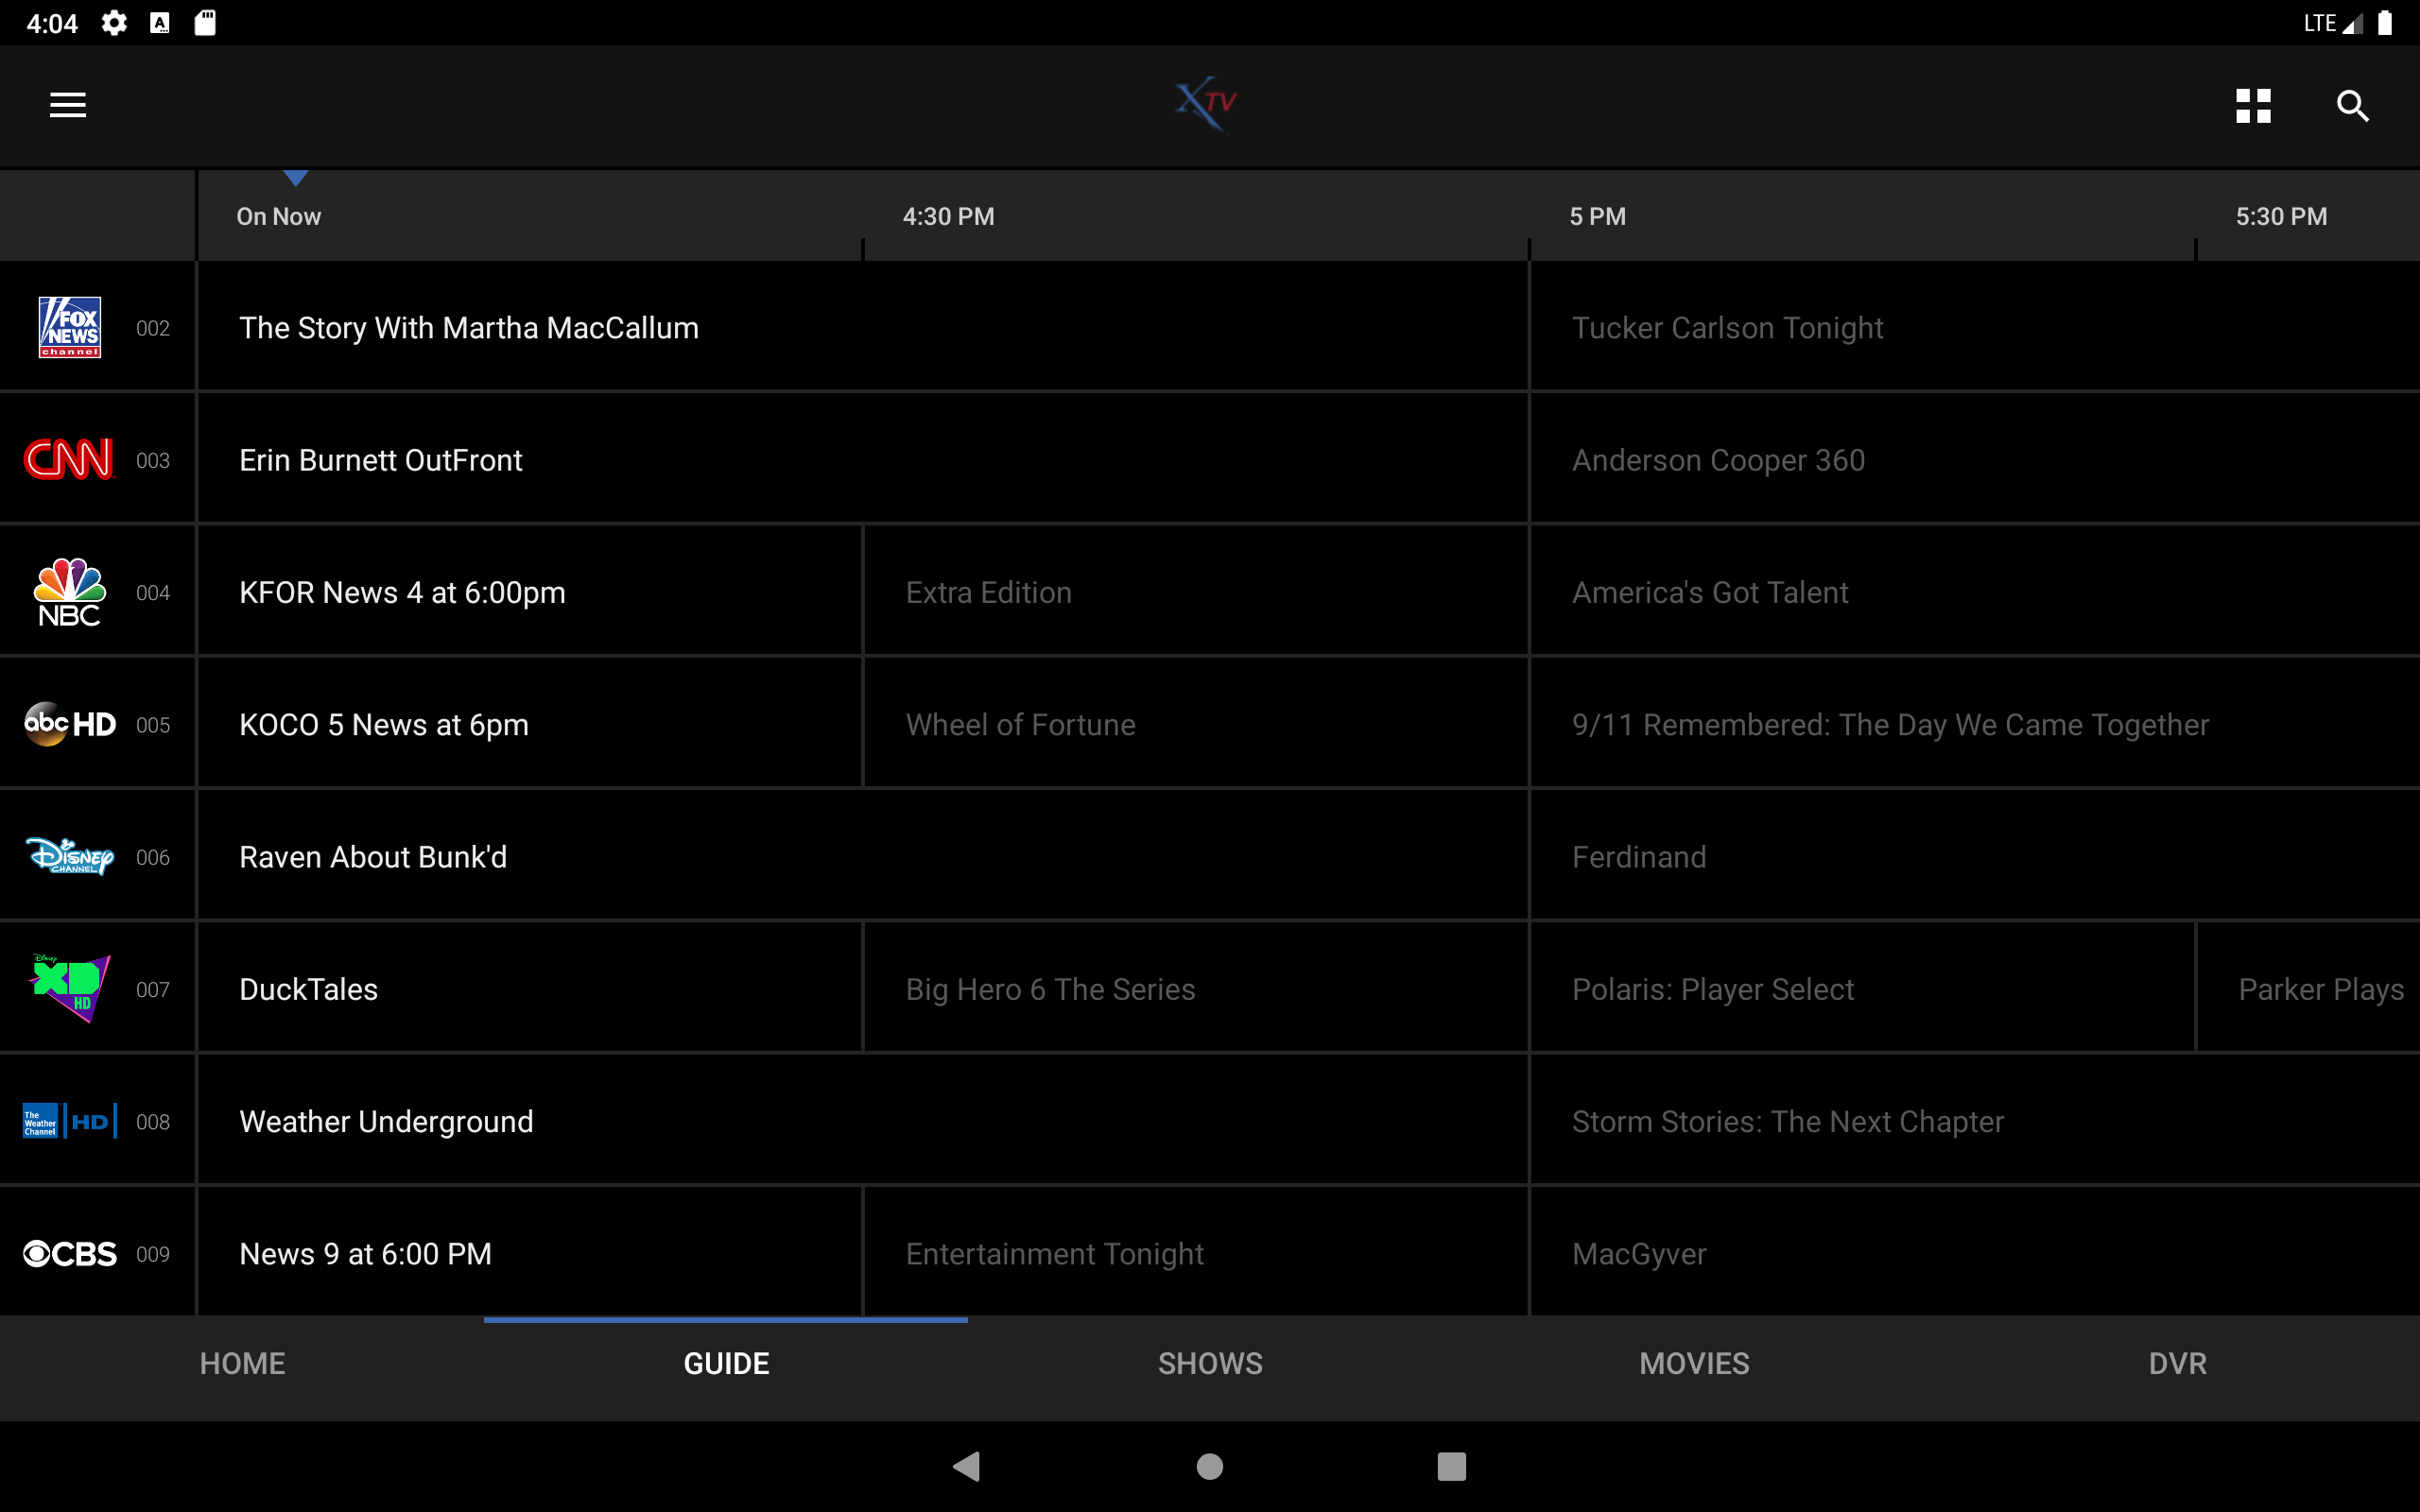Open Android settings from the status bar
The image size is (2420, 1512).
pos(115,22)
